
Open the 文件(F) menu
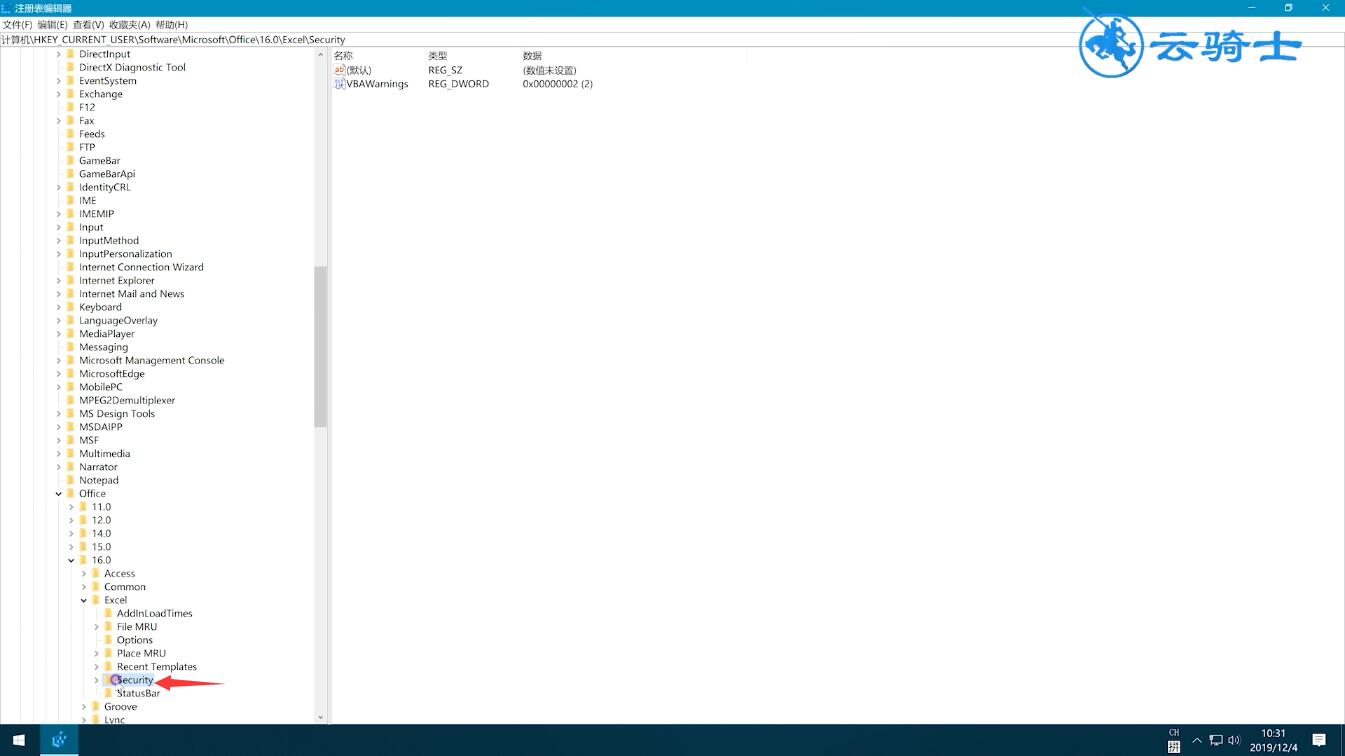(17, 25)
